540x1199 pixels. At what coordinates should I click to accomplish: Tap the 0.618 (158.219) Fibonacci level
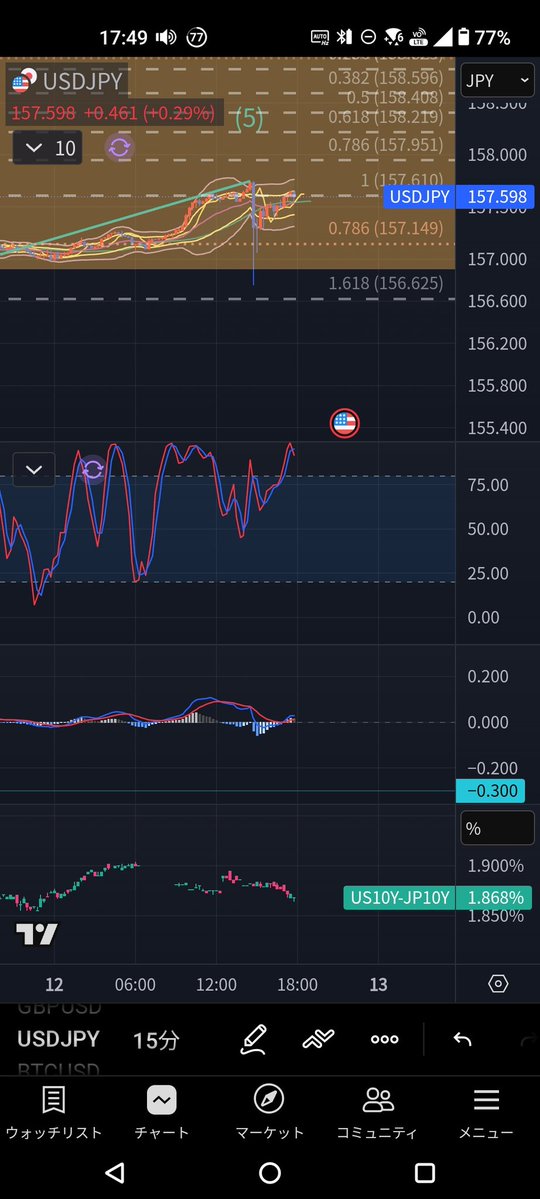385,117
